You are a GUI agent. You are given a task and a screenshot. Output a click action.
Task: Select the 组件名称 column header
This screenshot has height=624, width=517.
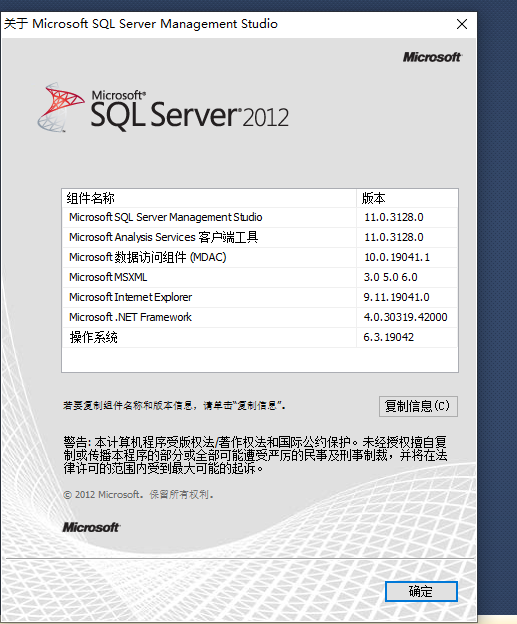click(209, 198)
